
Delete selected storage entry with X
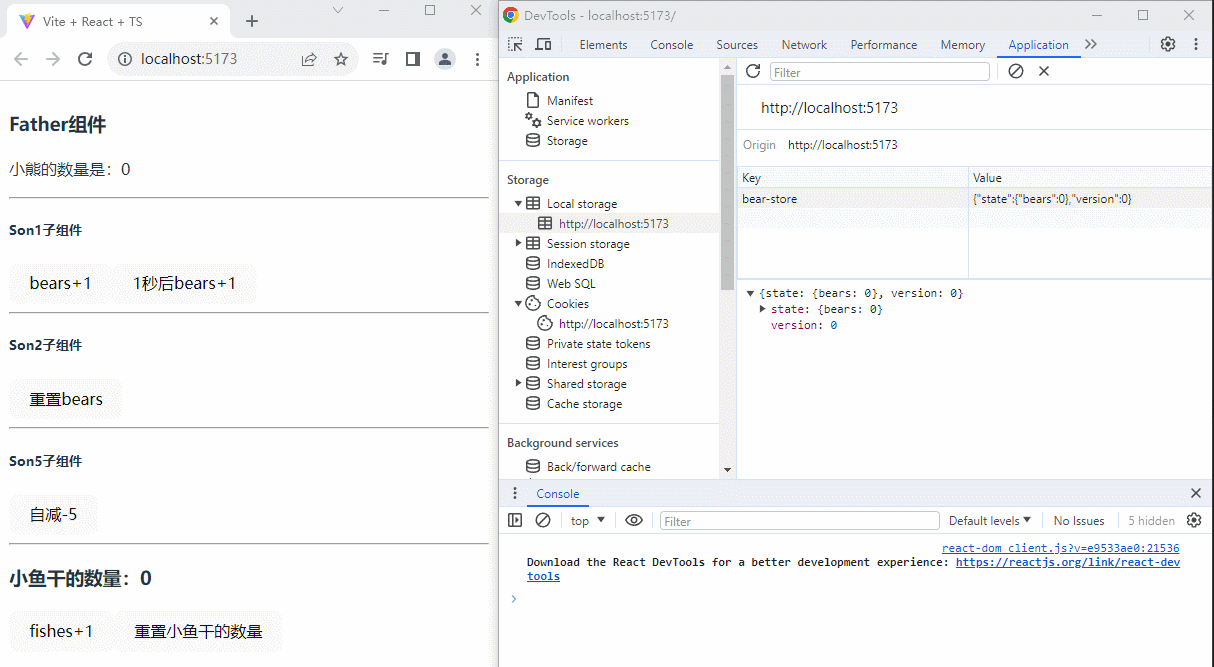pyautogui.click(x=1044, y=72)
